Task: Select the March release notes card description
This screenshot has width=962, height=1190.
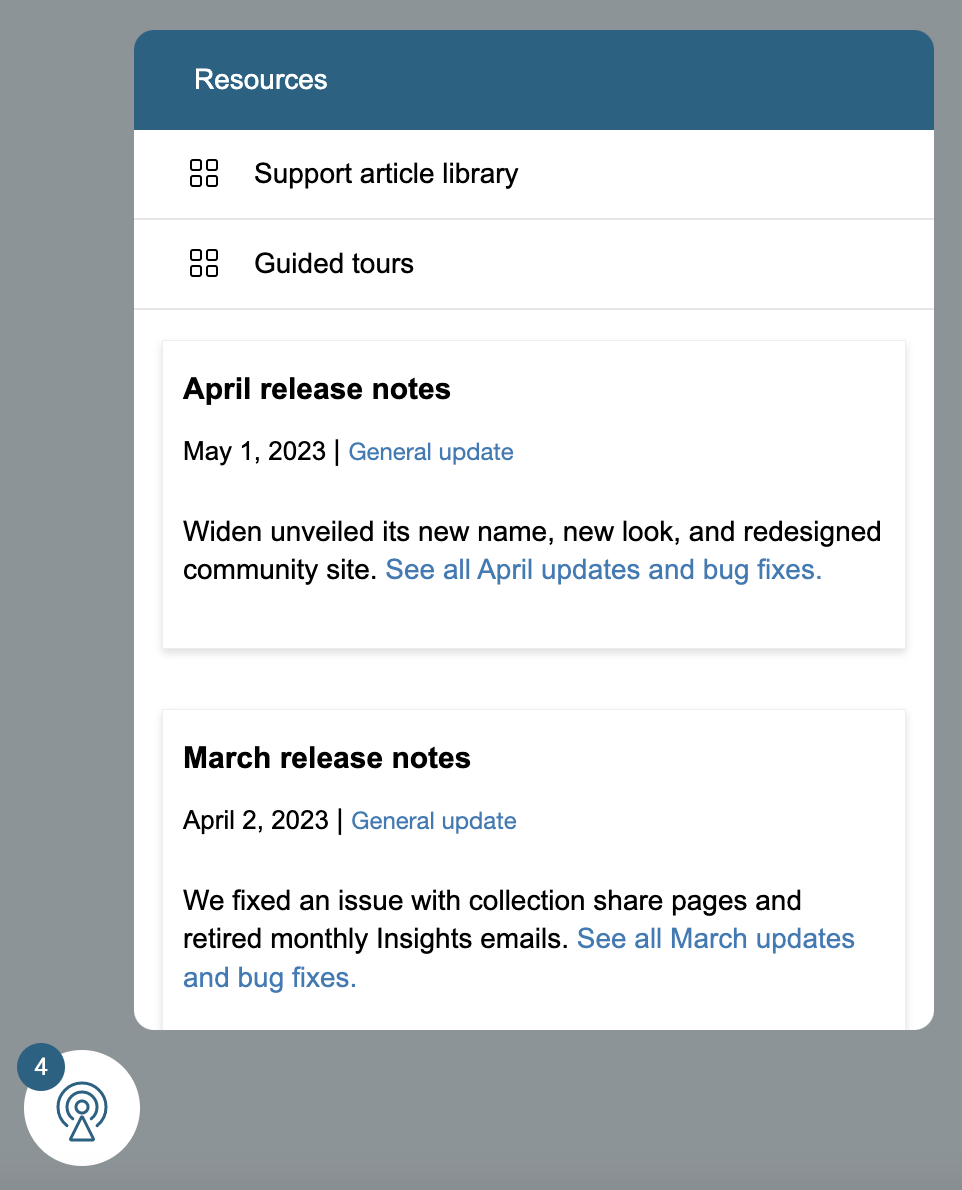Action: point(519,939)
